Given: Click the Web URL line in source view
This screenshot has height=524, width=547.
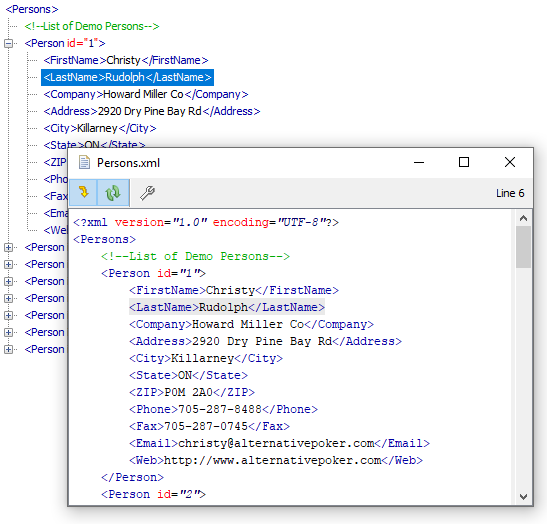Looking at the screenshot, I should [x=276, y=461].
